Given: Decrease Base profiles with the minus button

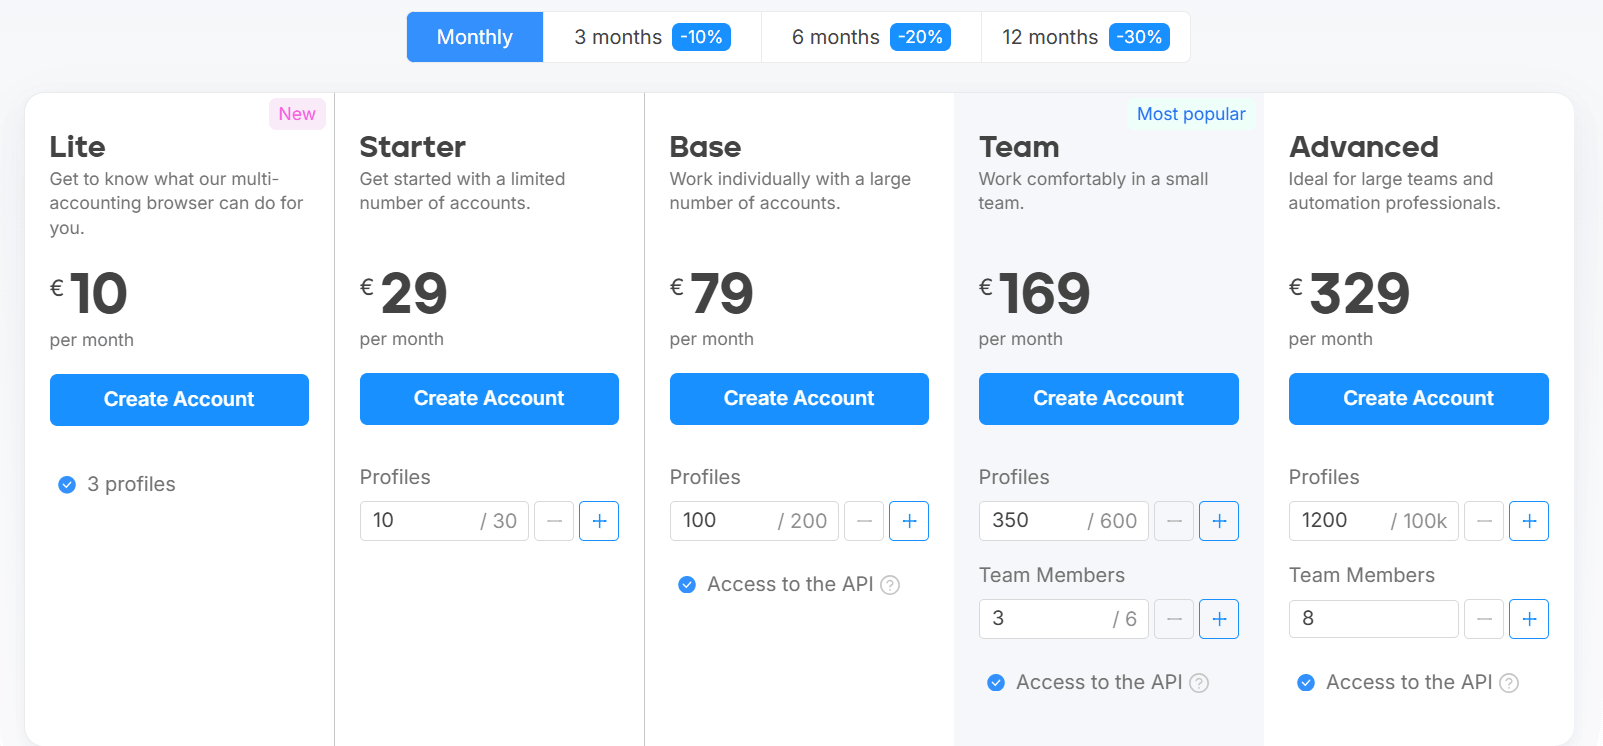Looking at the screenshot, I should [x=863, y=521].
